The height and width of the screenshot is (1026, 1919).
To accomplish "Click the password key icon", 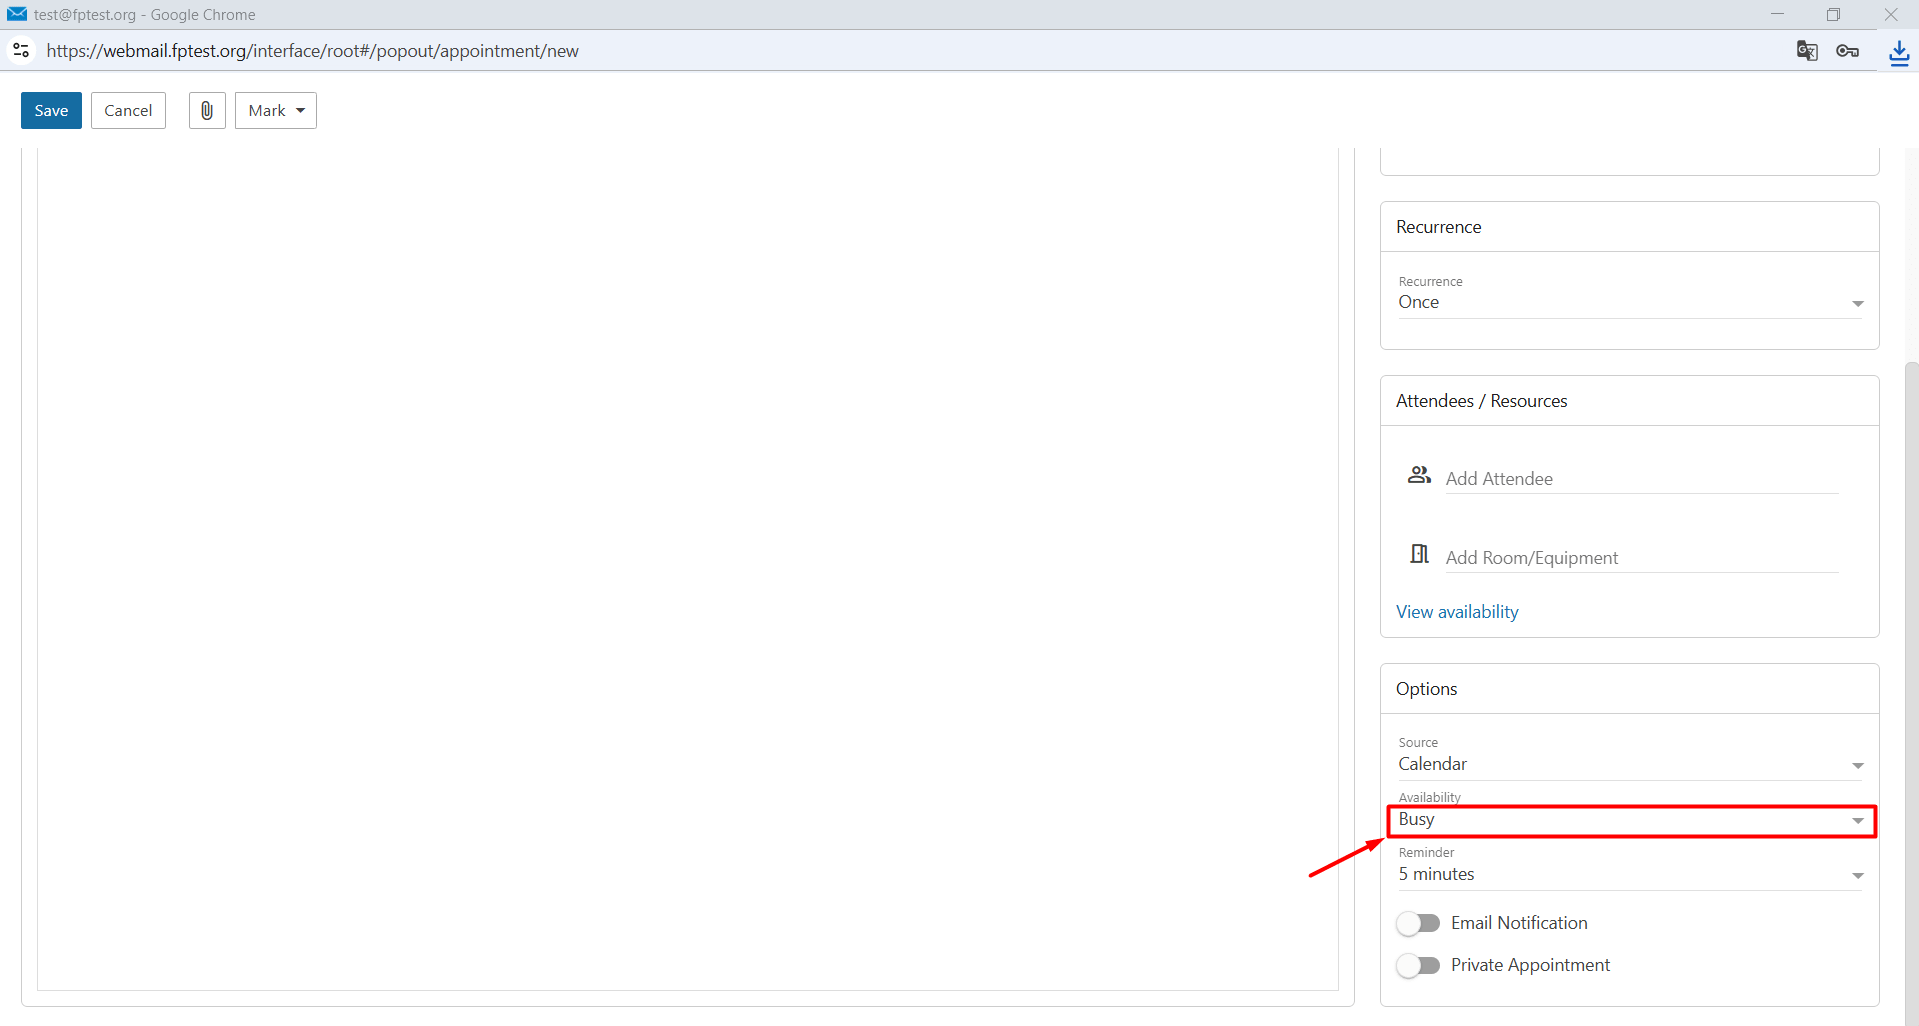I will 1848,51.
